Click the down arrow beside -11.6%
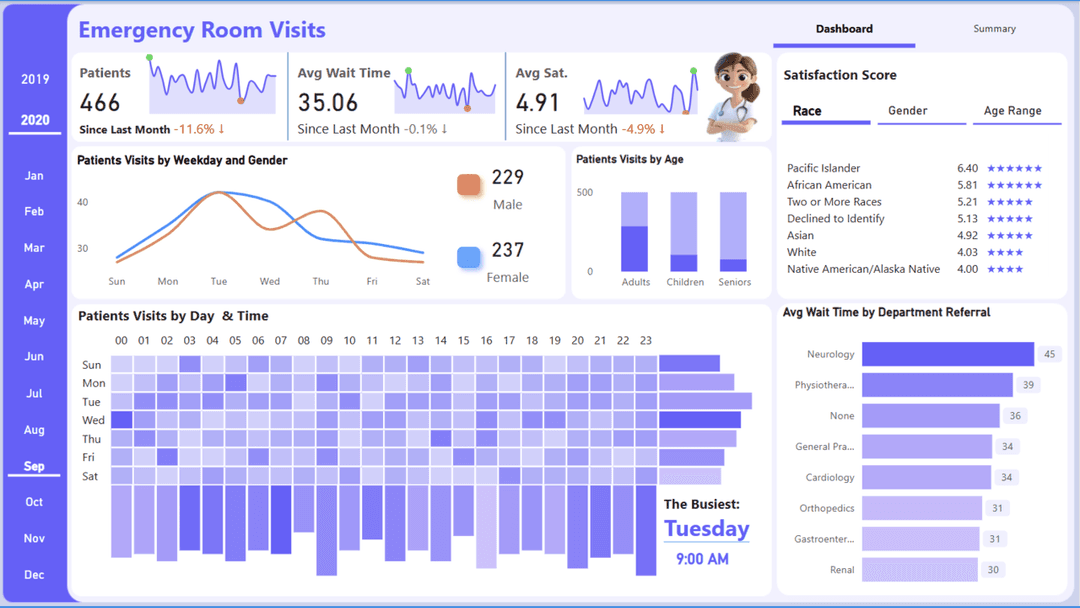This screenshot has height=608, width=1080. click(222, 129)
